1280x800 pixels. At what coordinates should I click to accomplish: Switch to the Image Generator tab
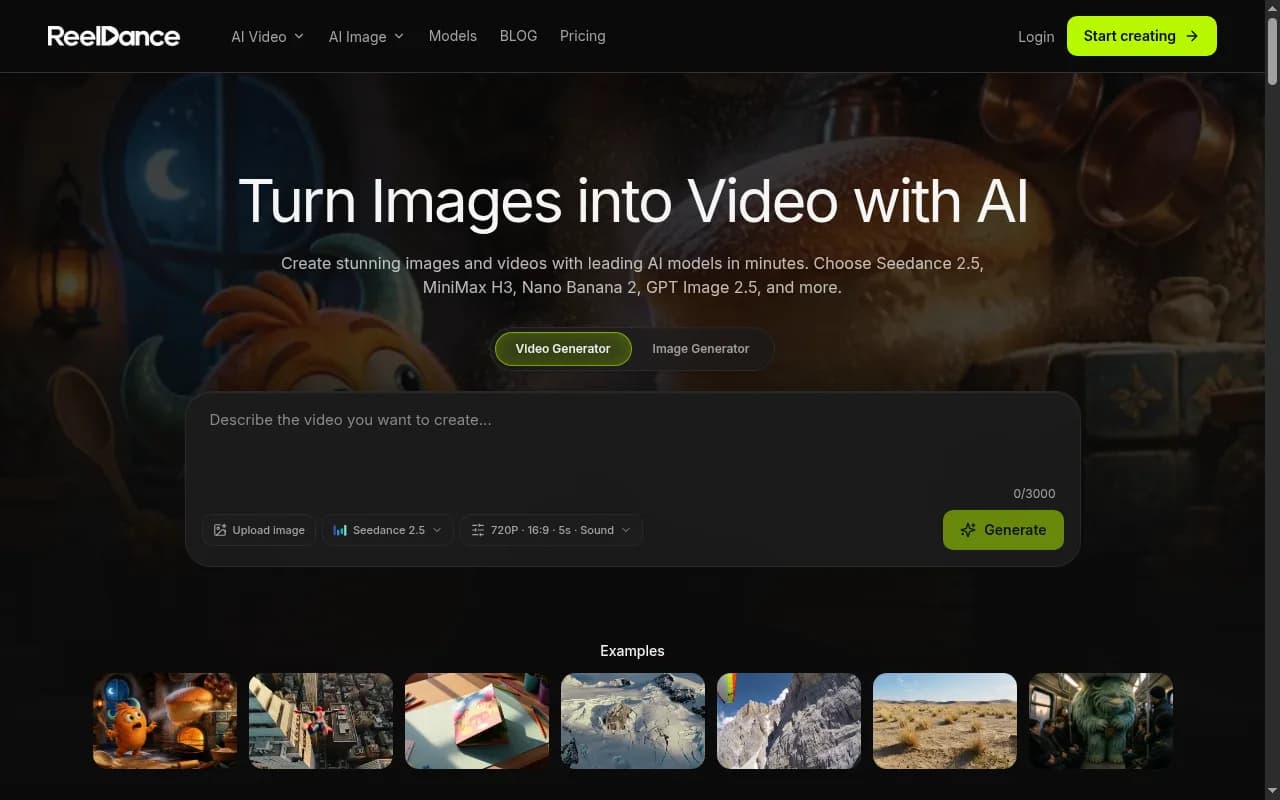[x=701, y=349]
